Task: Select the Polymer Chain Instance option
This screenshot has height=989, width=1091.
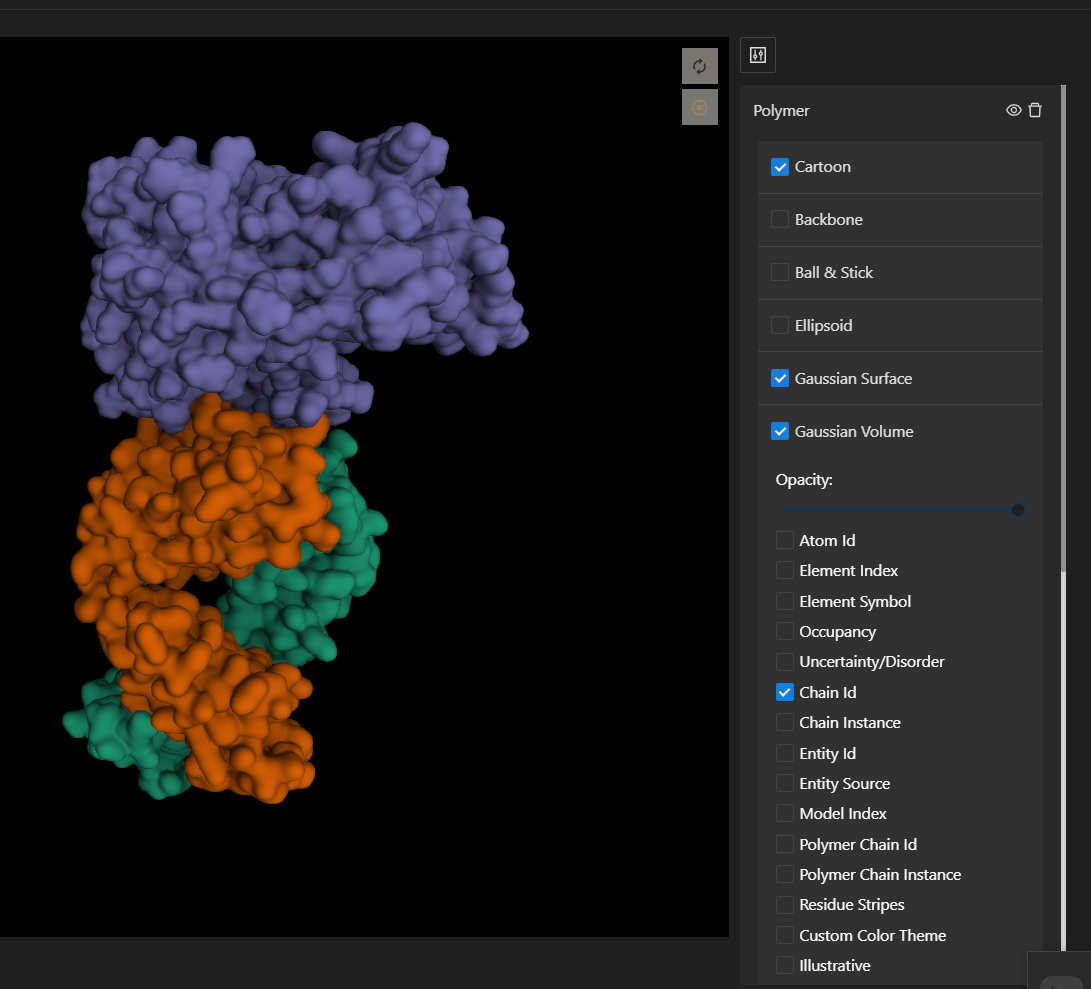Action: [x=785, y=875]
